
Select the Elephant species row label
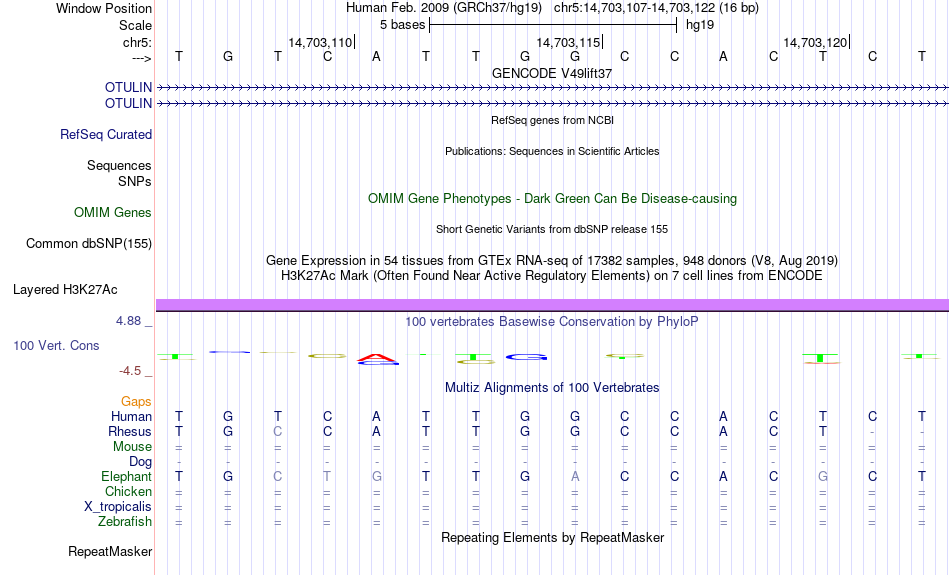click(x=127, y=476)
